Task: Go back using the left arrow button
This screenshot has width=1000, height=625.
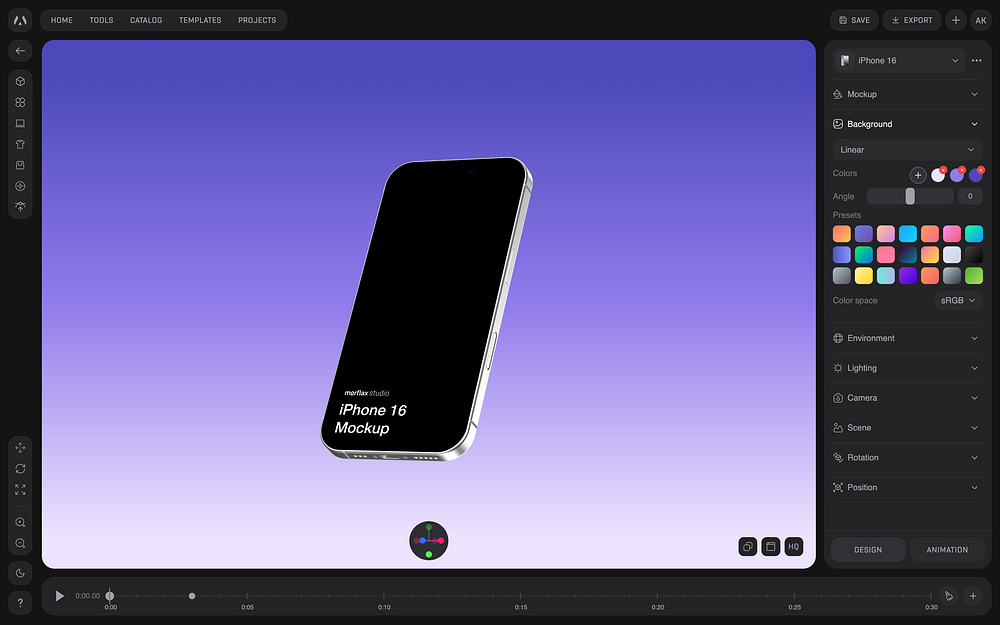Action: (20, 50)
